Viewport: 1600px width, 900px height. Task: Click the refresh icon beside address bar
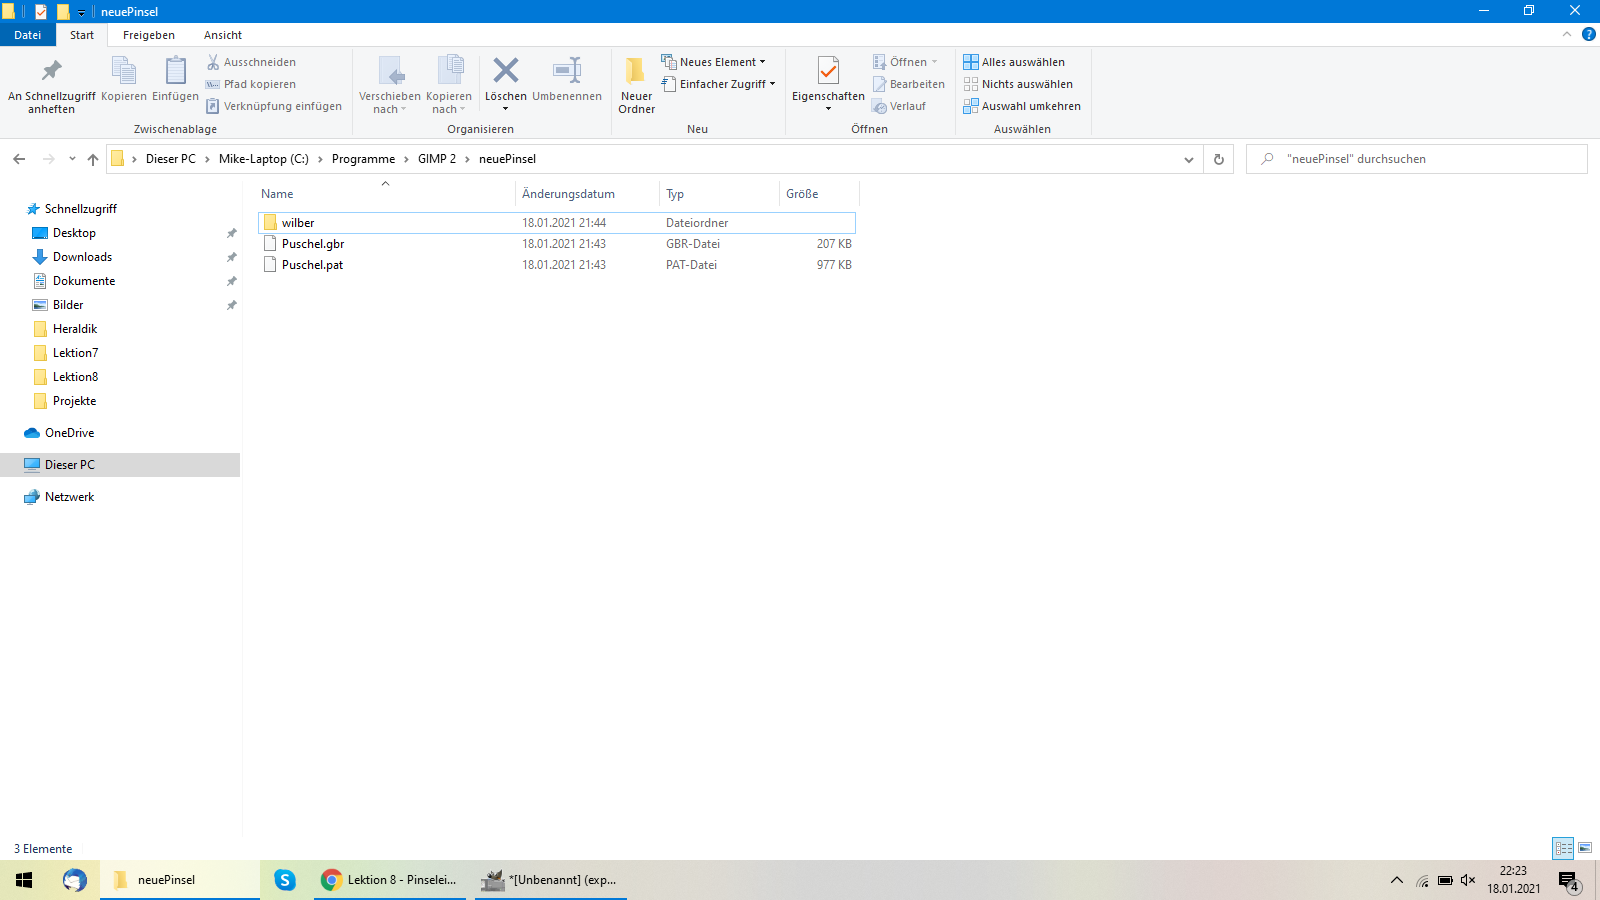[1218, 159]
